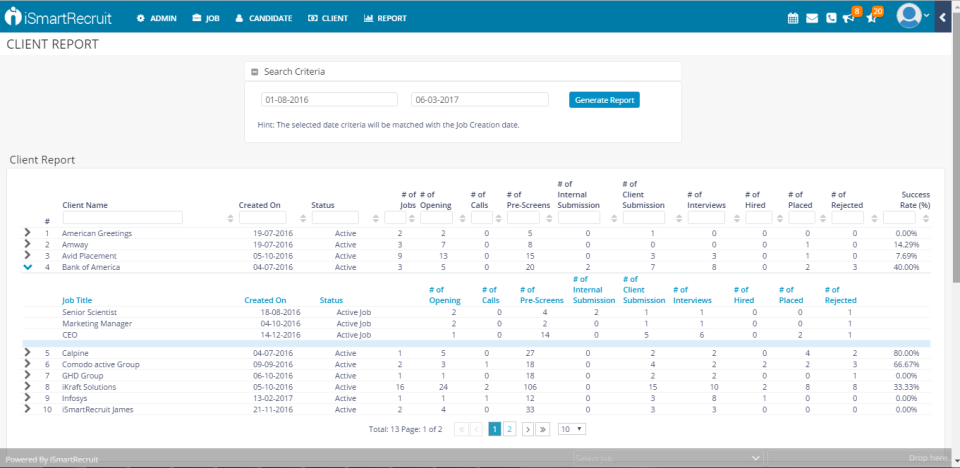960x468 pixels.
Task: Go to page 2 of results
Action: [510, 428]
